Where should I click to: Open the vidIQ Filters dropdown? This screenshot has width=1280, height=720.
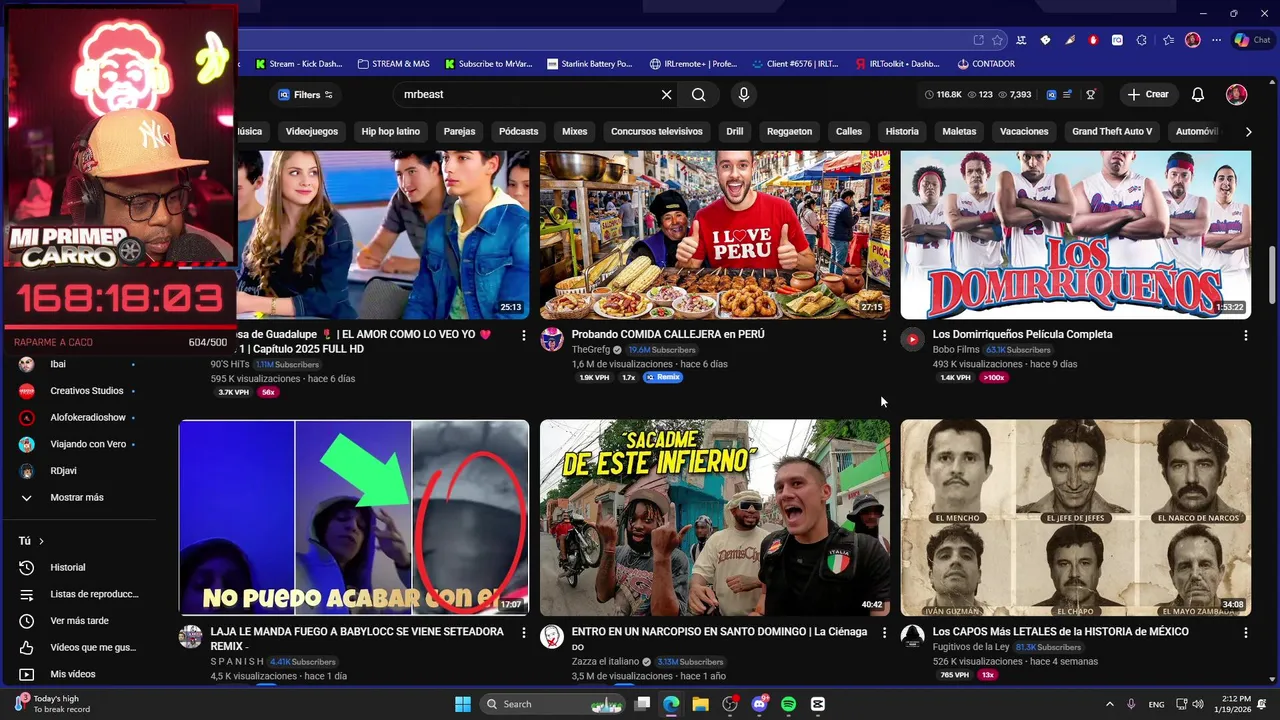tap(305, 95)
